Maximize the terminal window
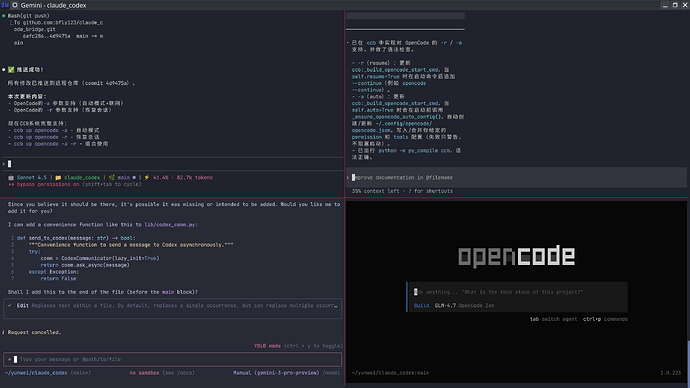 (x=675, y=5)
